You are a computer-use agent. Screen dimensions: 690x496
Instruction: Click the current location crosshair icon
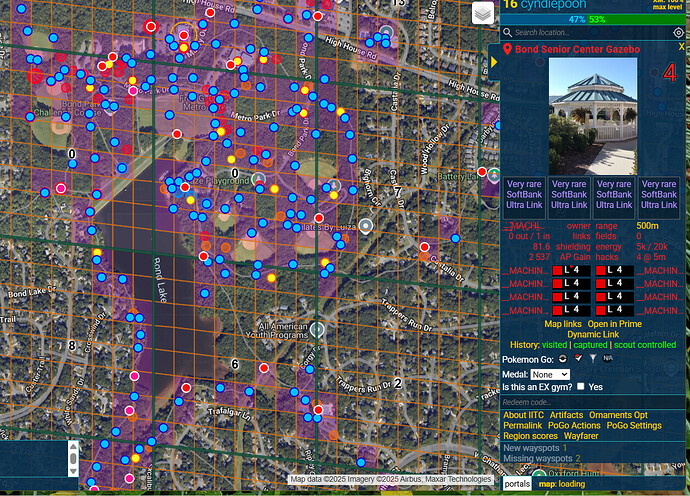coord(679,33)
